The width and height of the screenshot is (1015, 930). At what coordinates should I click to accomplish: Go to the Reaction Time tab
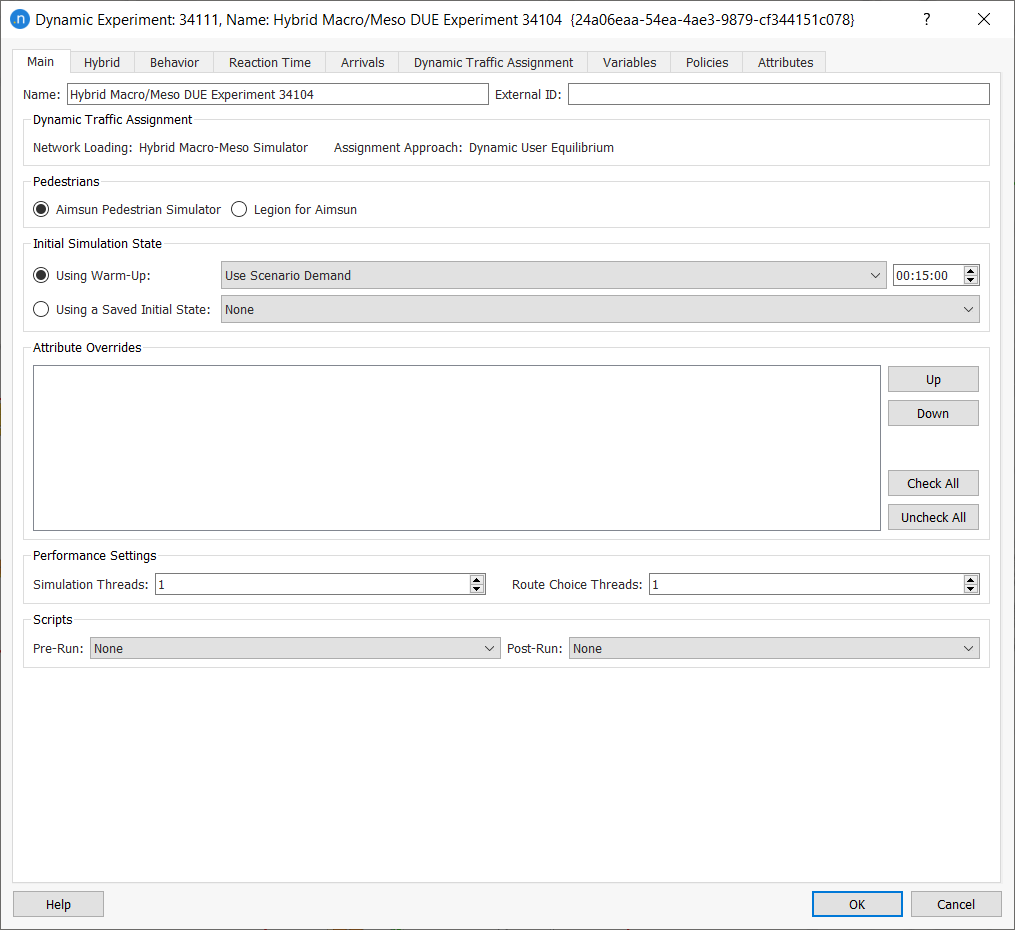tap(270, 62)
